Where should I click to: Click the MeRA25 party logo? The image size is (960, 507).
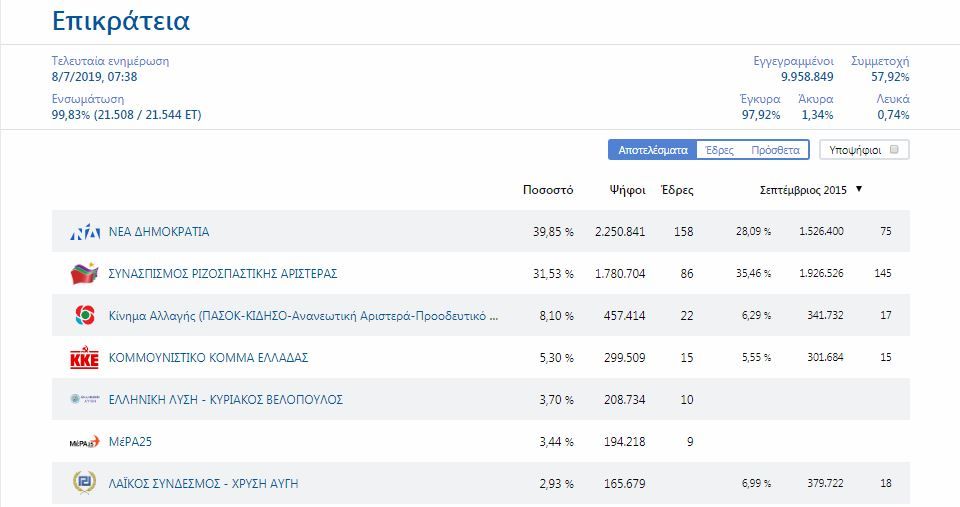coord(84,441)
